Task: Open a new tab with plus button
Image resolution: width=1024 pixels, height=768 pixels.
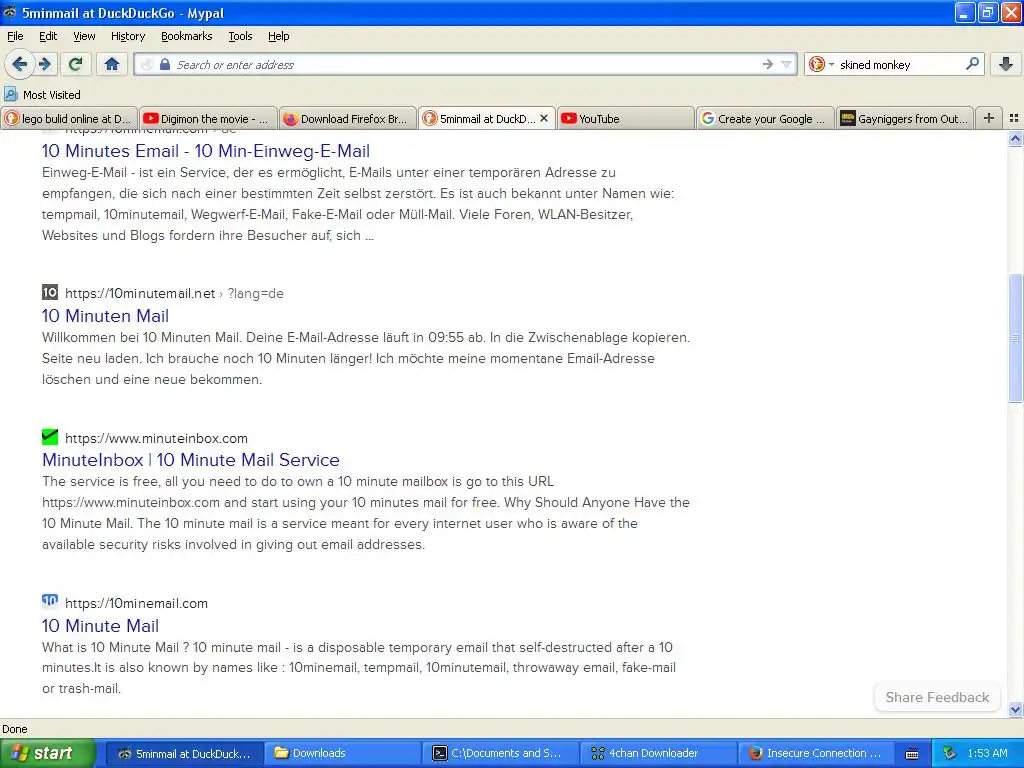Action: (x=989, y=118)
